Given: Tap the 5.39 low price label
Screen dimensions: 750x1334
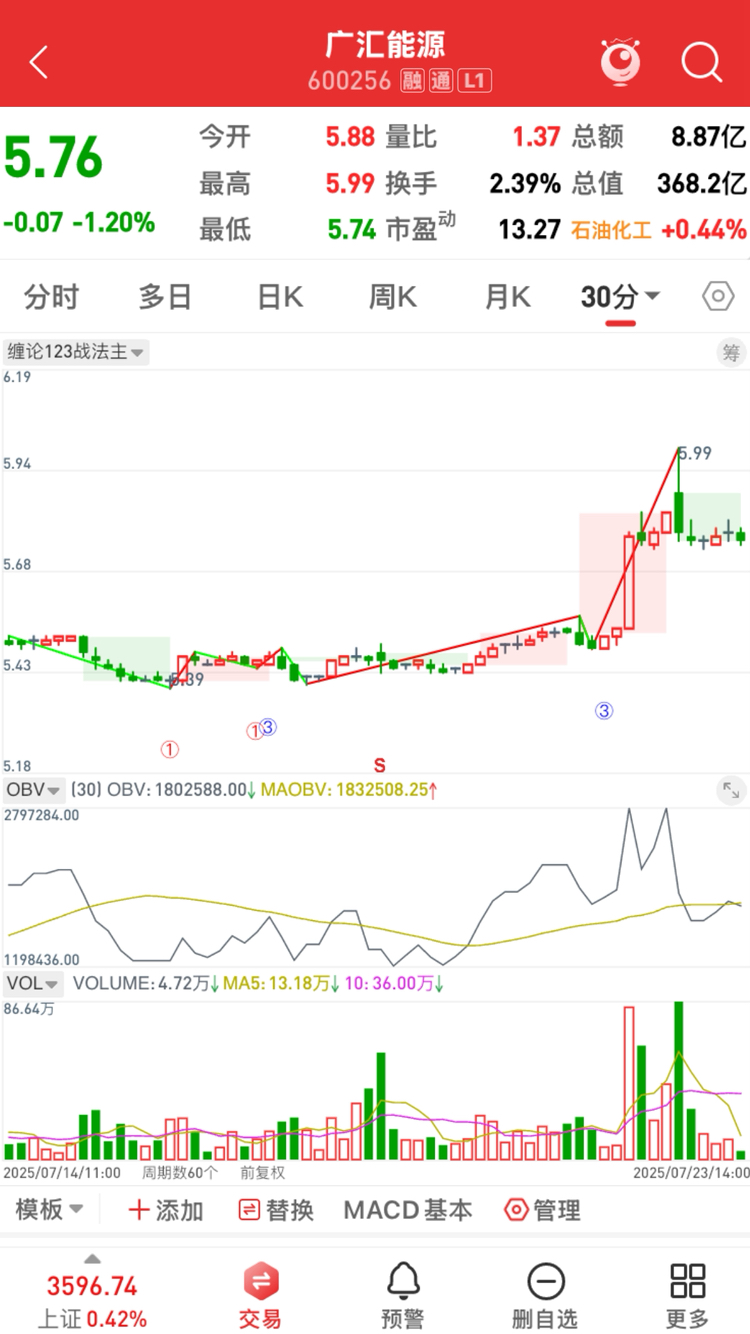Looking at the screenshot, I should pos(188,680).
